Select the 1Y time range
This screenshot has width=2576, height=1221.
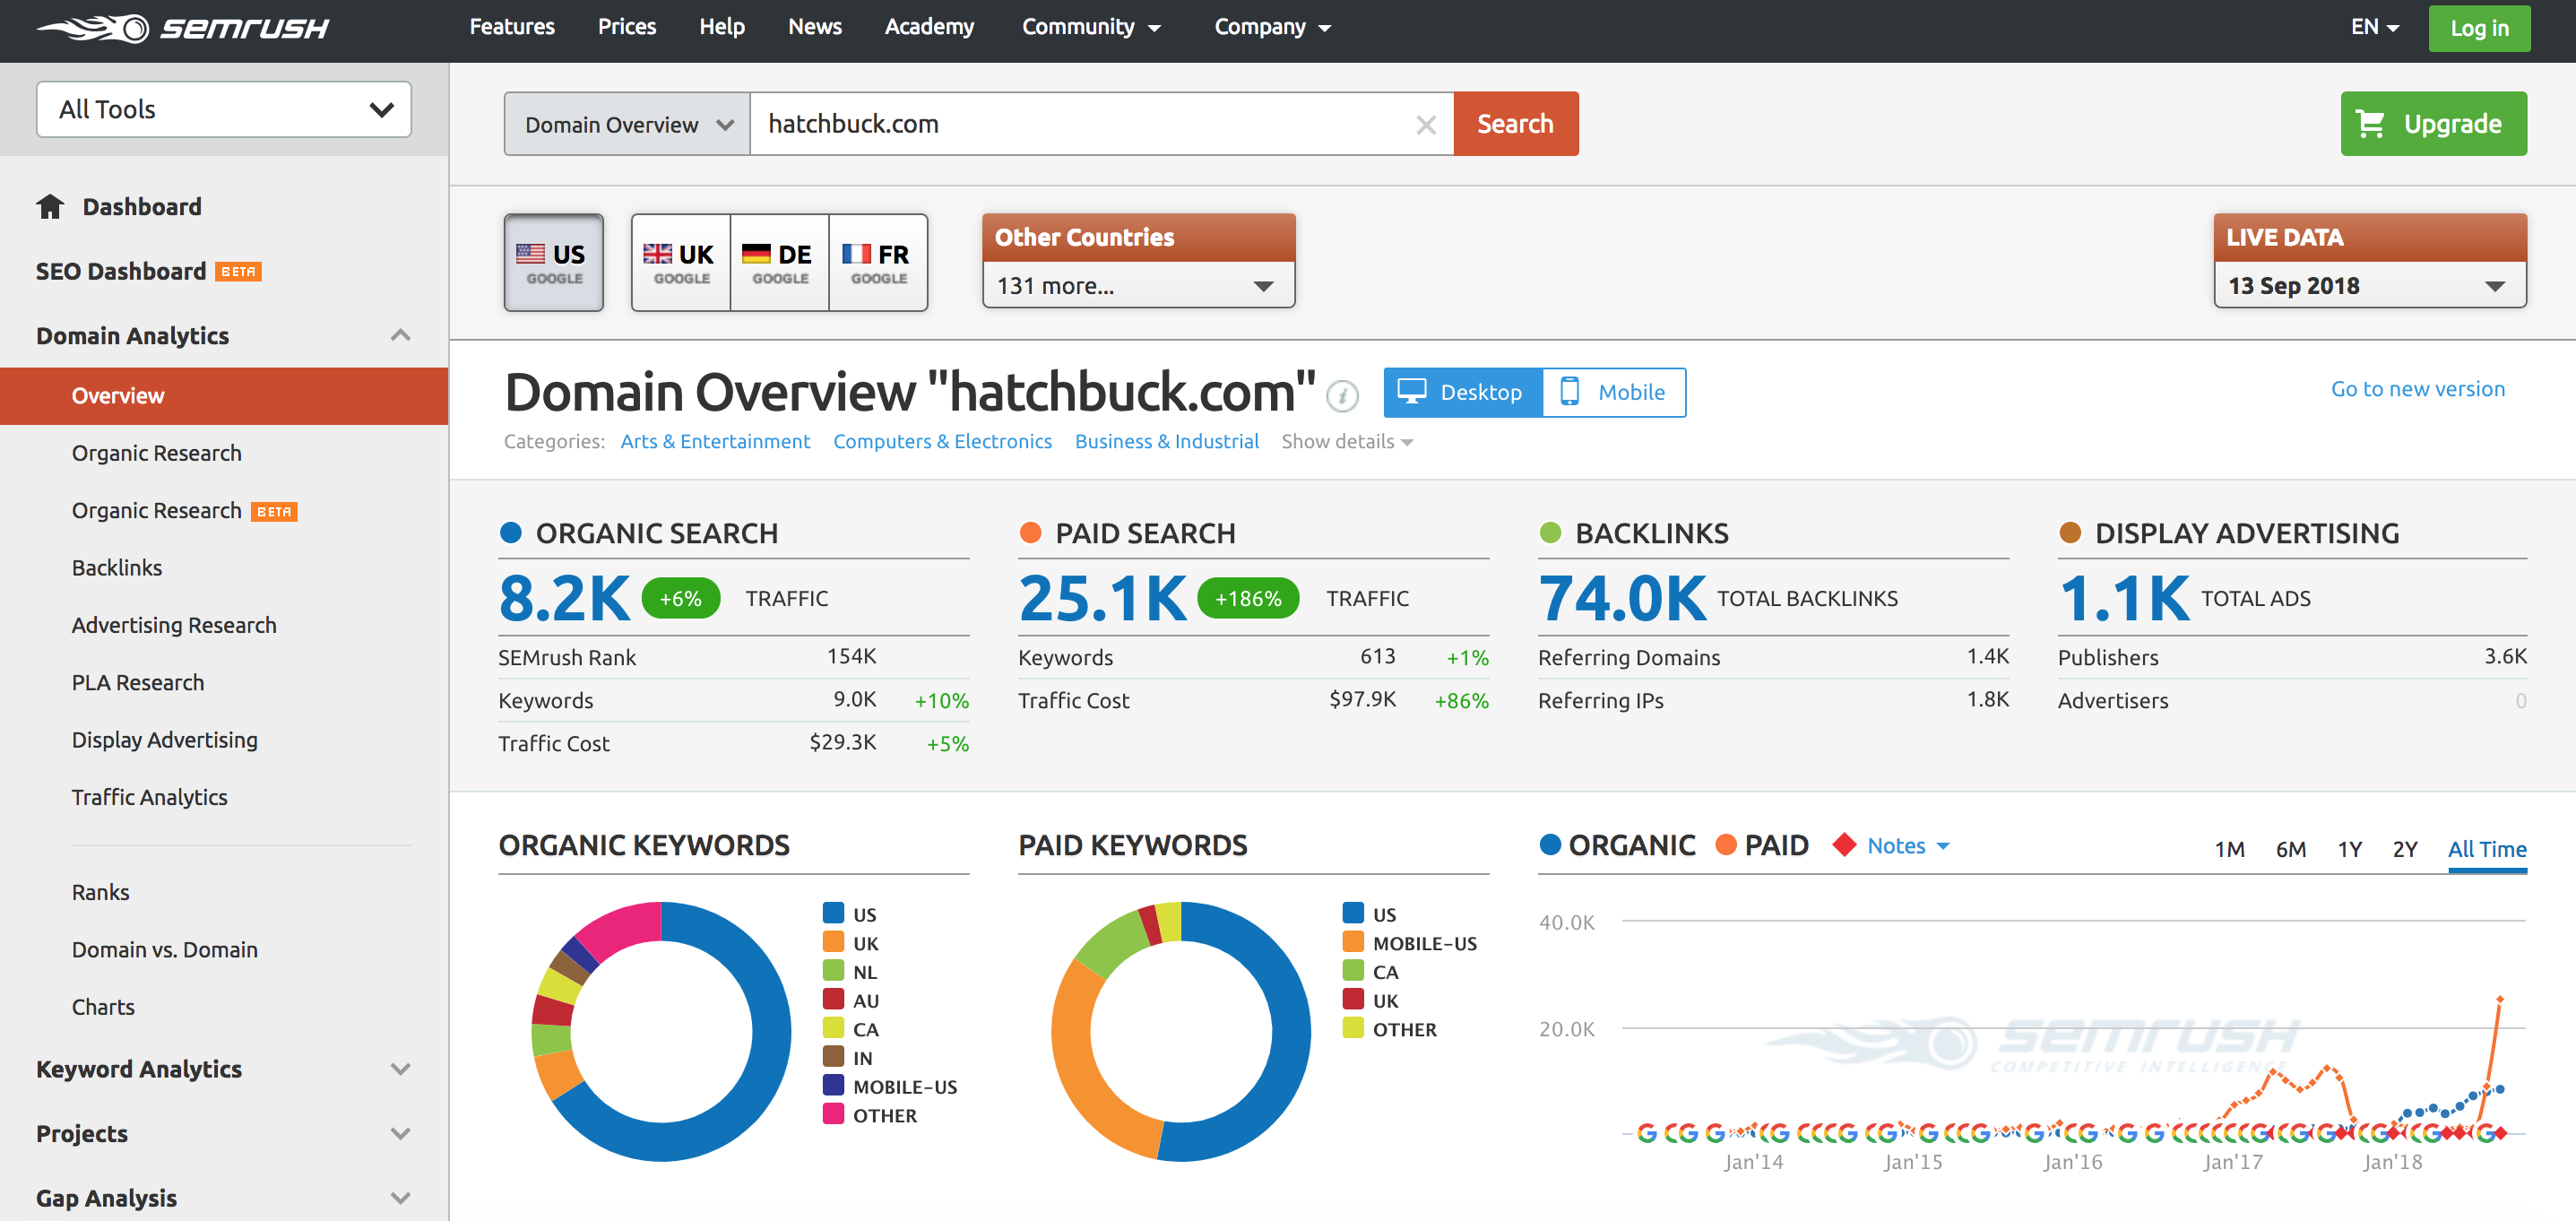pyautogui.click(x=2349, y=849)
